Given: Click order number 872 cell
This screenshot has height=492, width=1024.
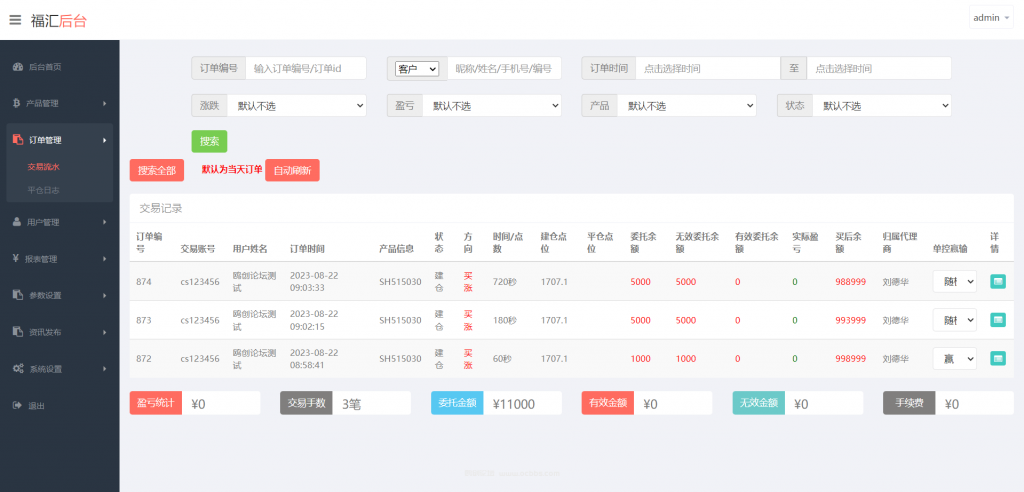Looking at the screenshot, I should (144, 359).
